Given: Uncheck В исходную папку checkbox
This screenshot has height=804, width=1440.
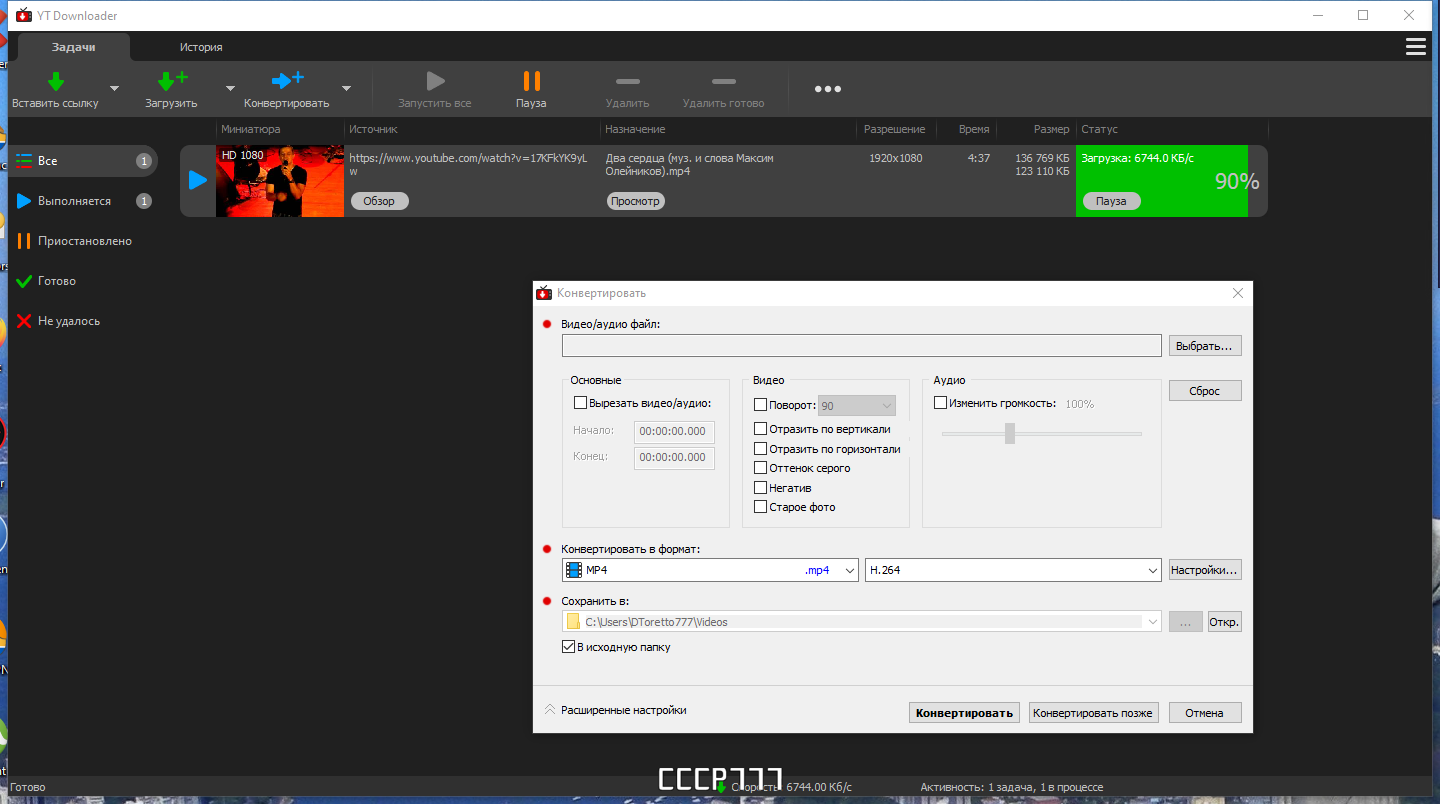Looking at the screenshot, I should (569, 647).
